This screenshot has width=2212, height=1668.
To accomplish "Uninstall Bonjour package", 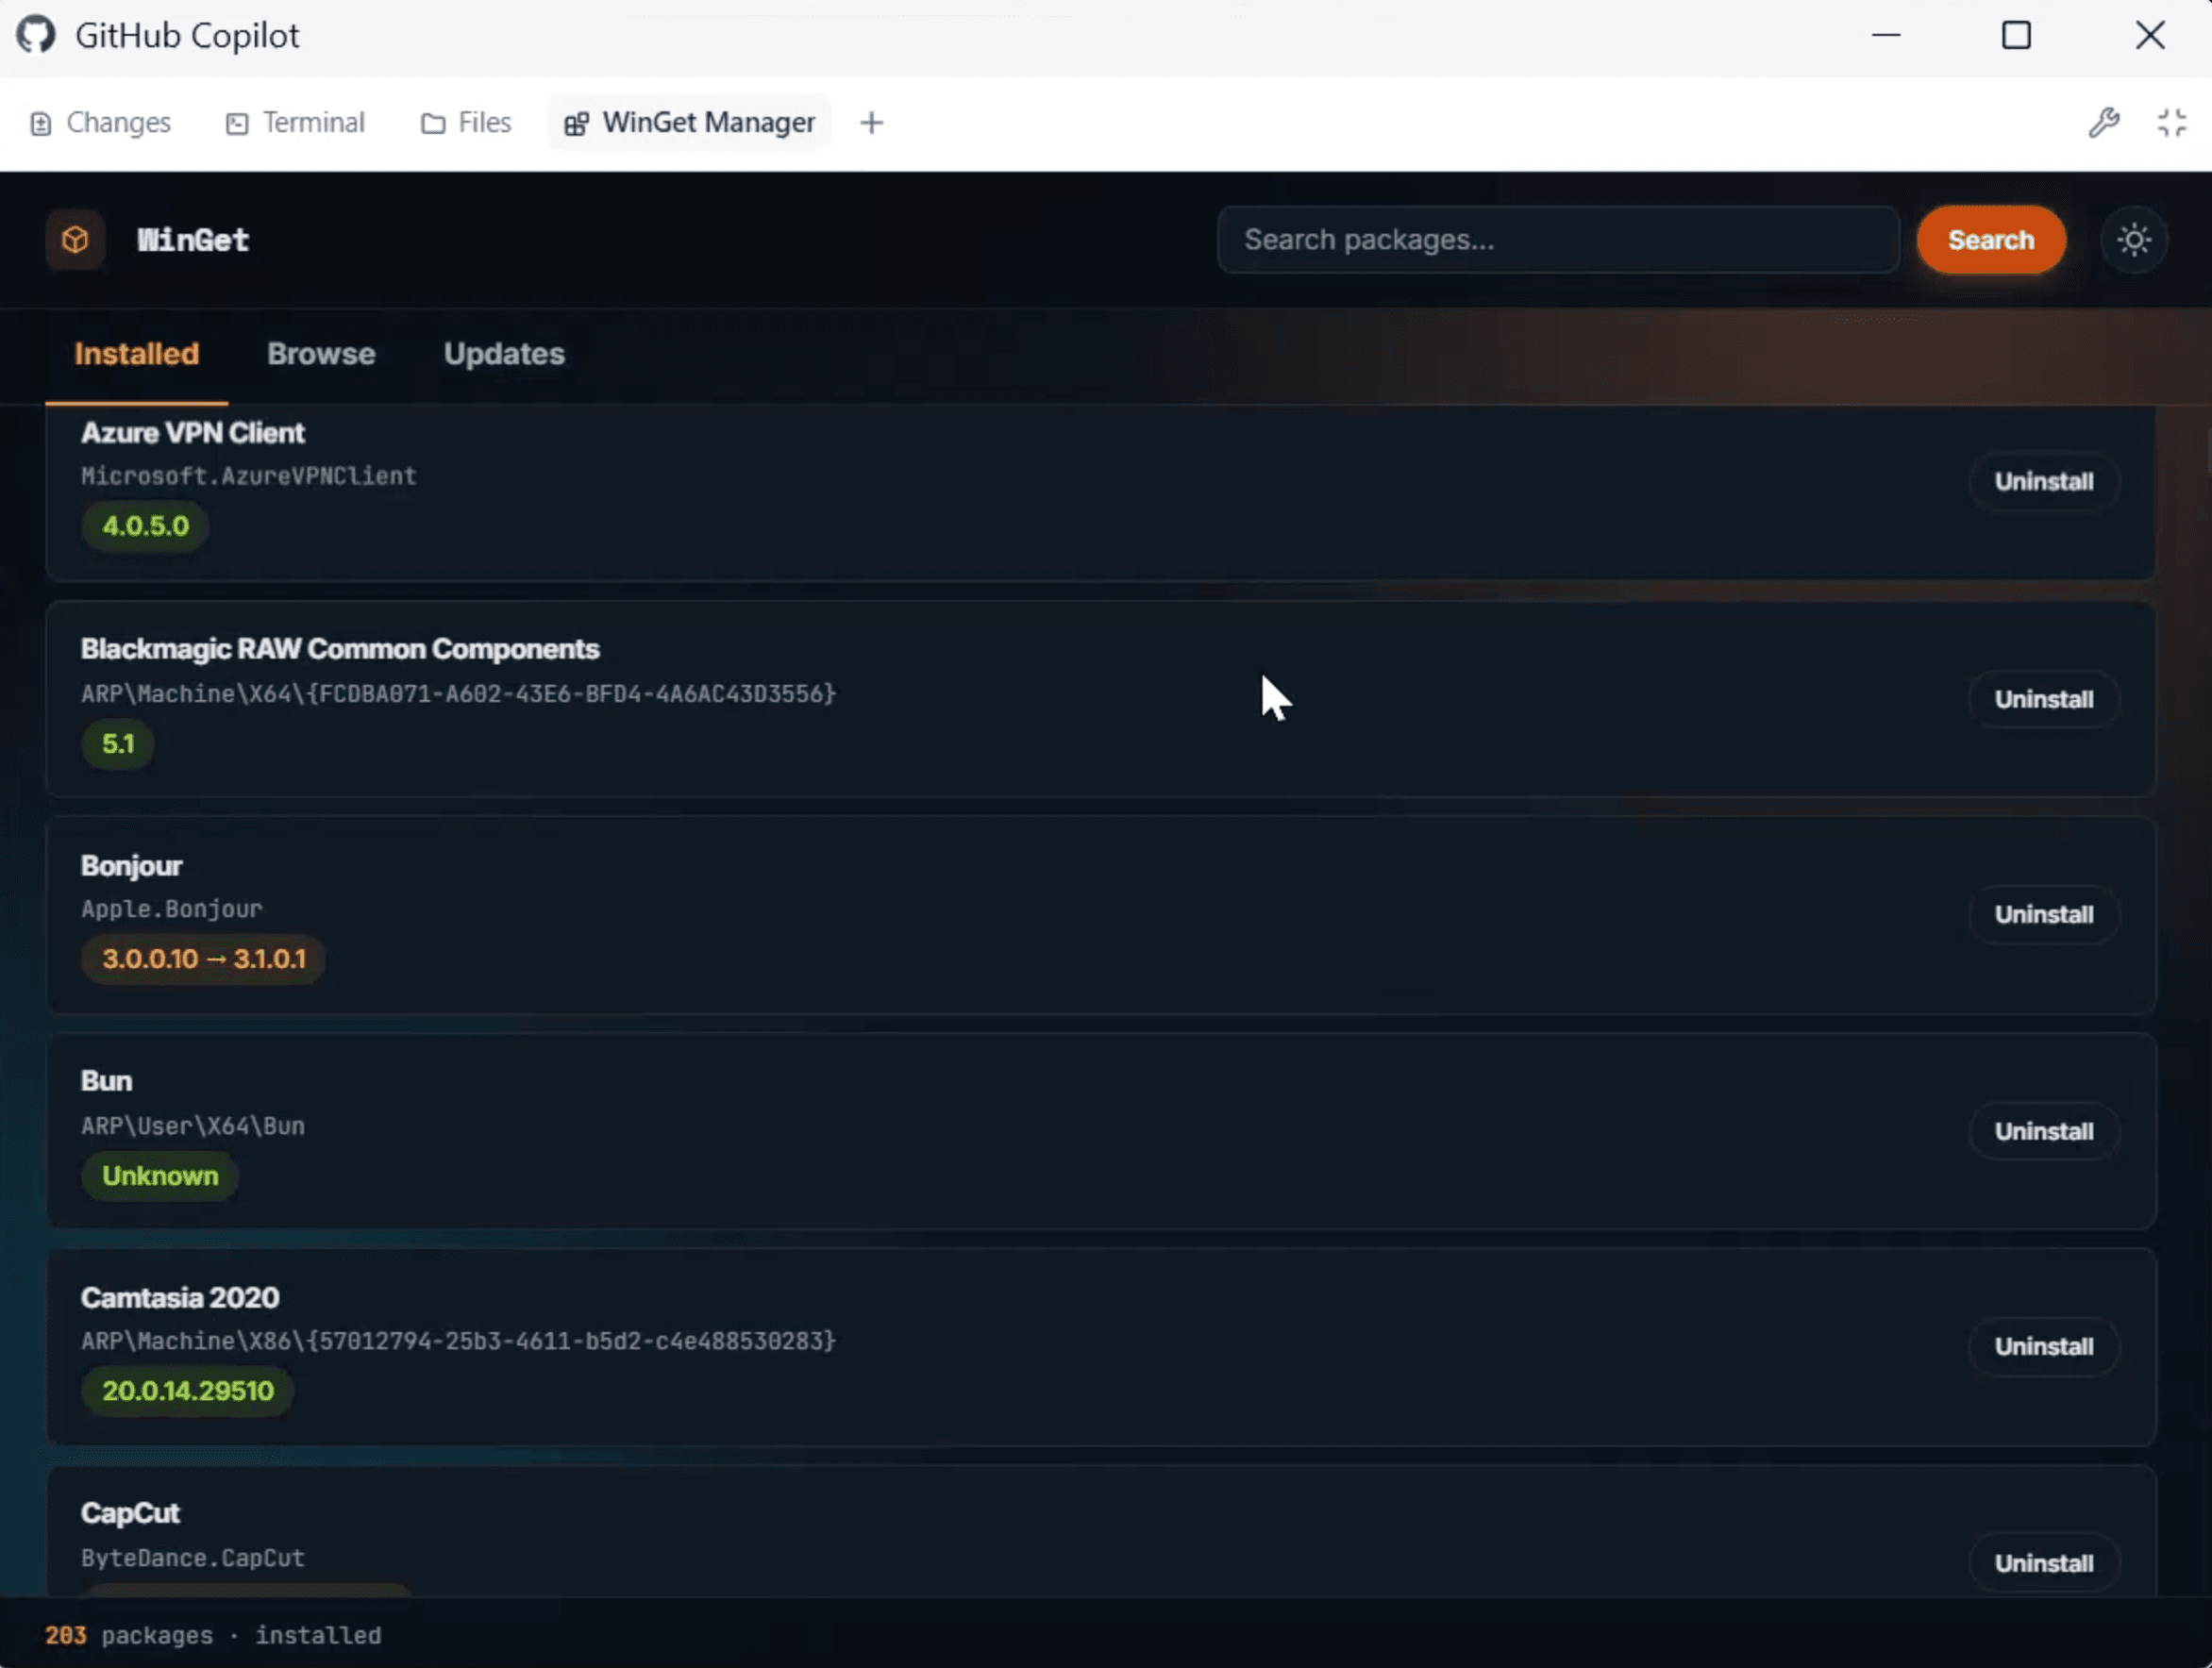I will [x=2044, y=914].
